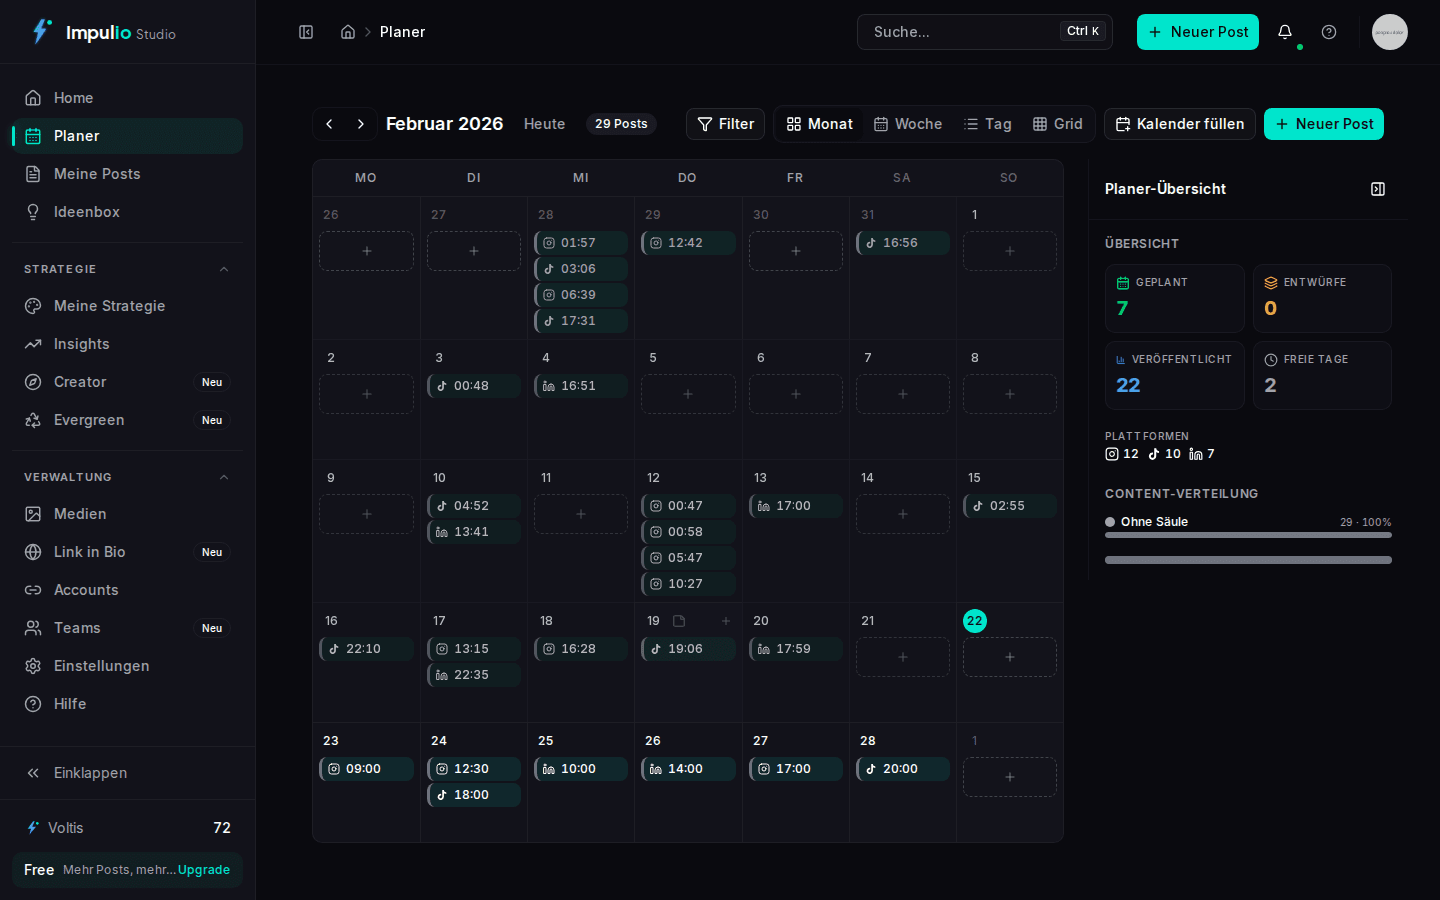
Task: Collapse the Strategie section
Action: pyautogui.click(x=224, y=269)
